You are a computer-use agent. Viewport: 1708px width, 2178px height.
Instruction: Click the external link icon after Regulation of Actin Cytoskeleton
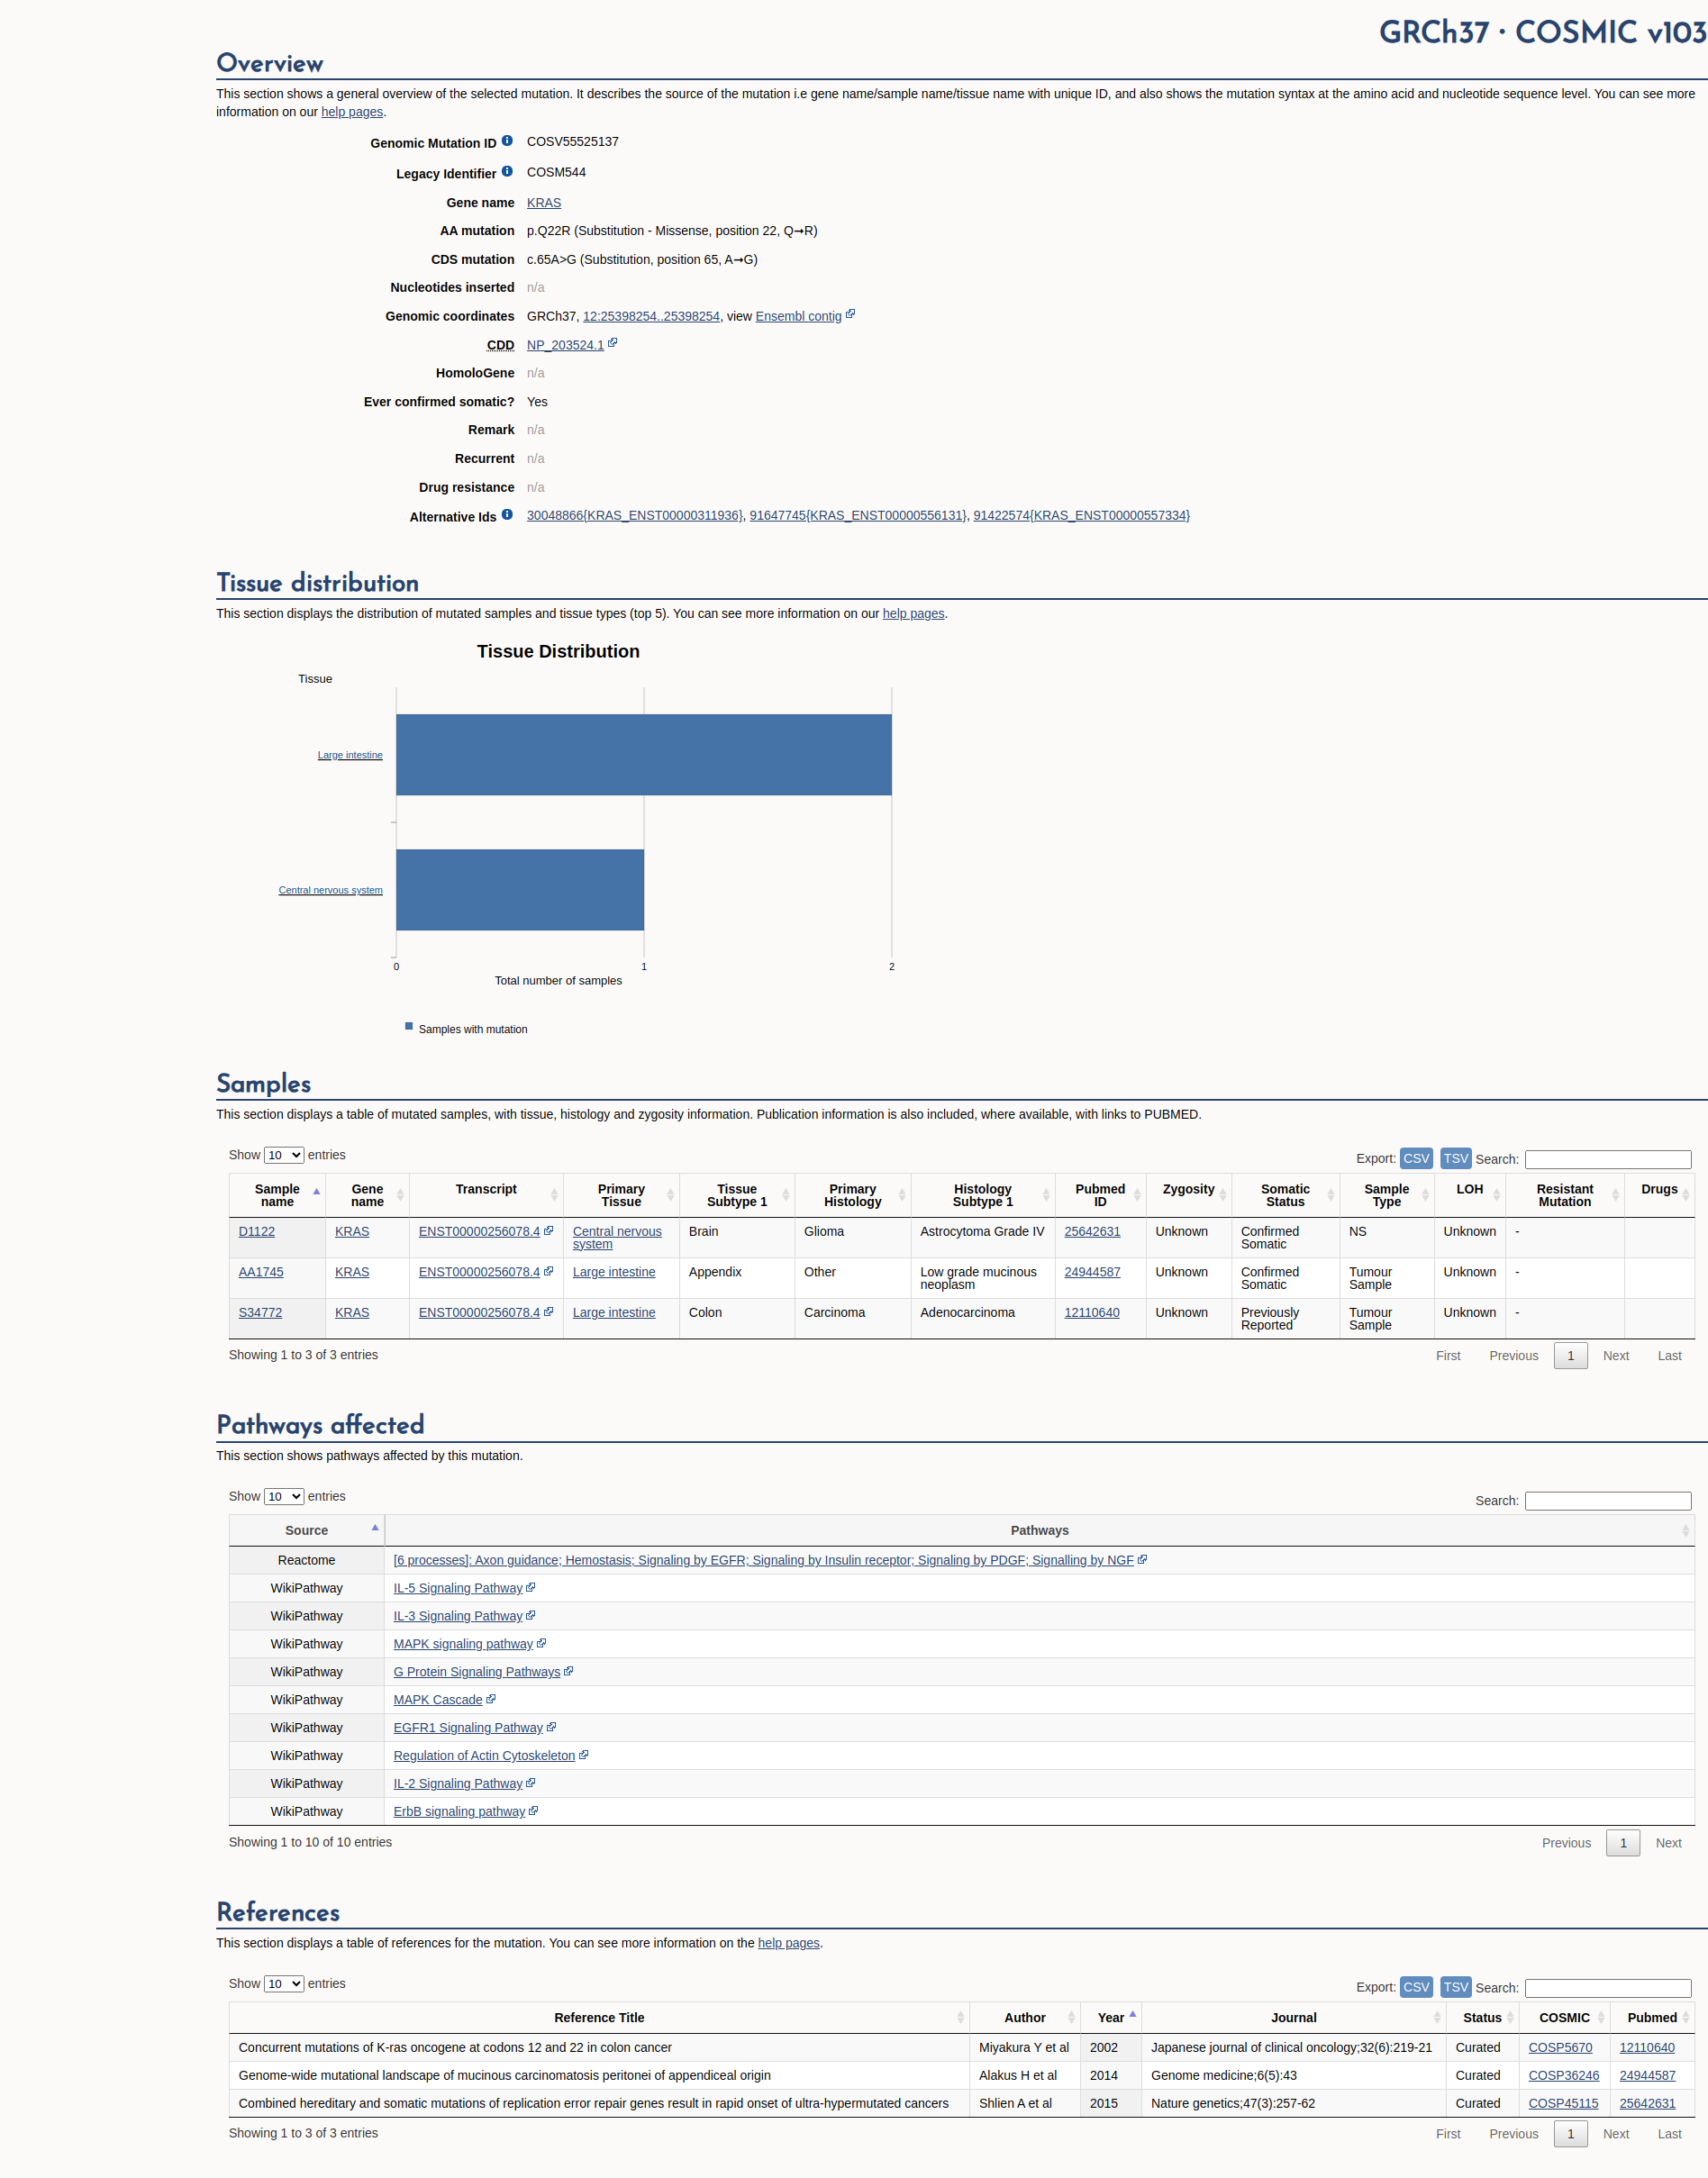point(584,1755)
